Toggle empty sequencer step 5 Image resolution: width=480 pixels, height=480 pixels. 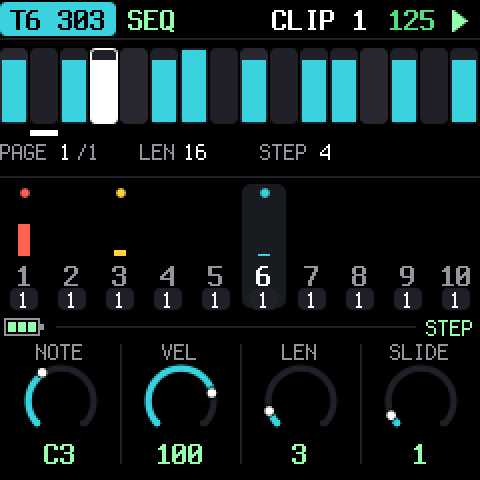pos(134,86)
